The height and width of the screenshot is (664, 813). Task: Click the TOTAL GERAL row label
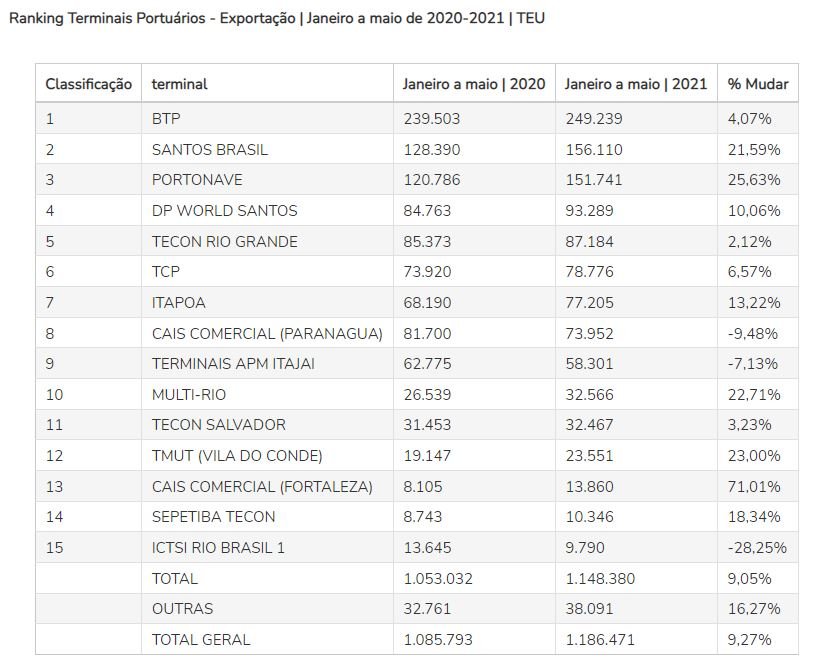[x=200, y=639]
